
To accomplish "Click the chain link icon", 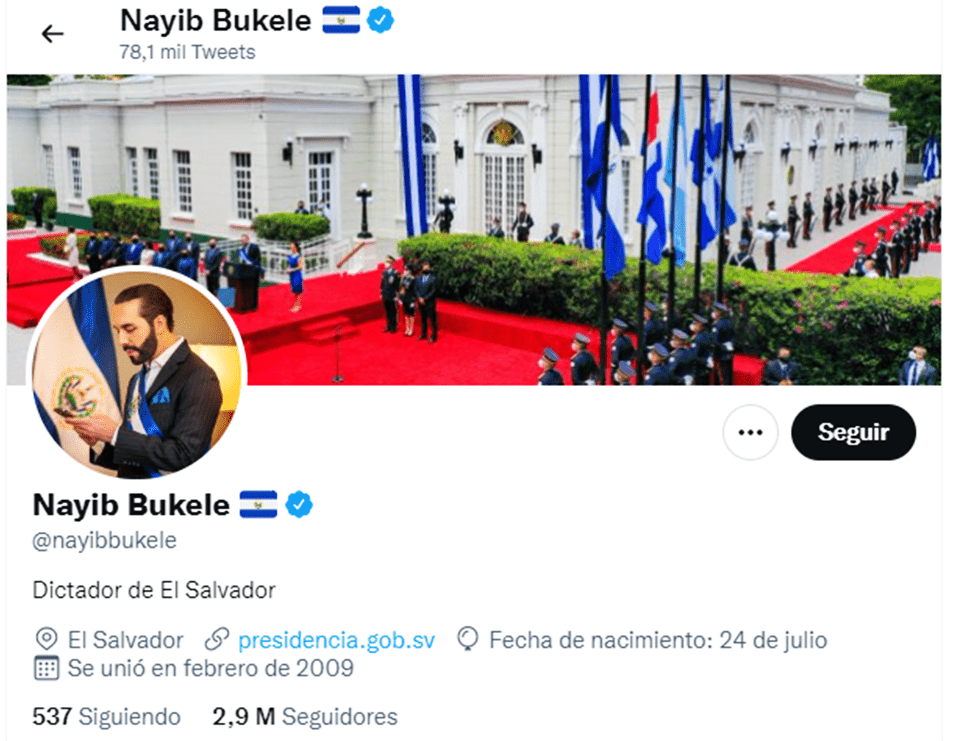I will (x=216, y=639).
